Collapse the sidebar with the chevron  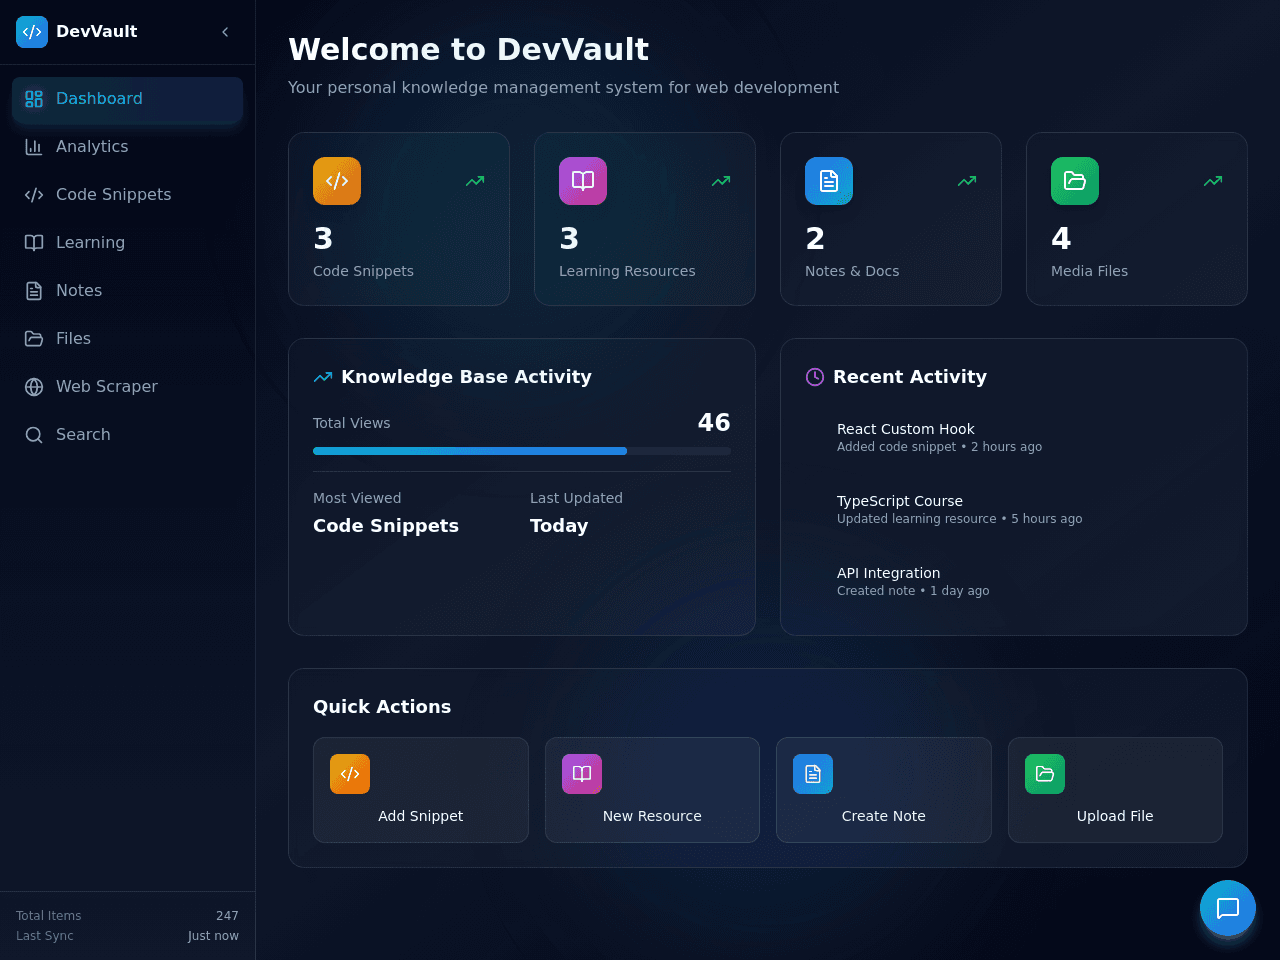[225, 32]
